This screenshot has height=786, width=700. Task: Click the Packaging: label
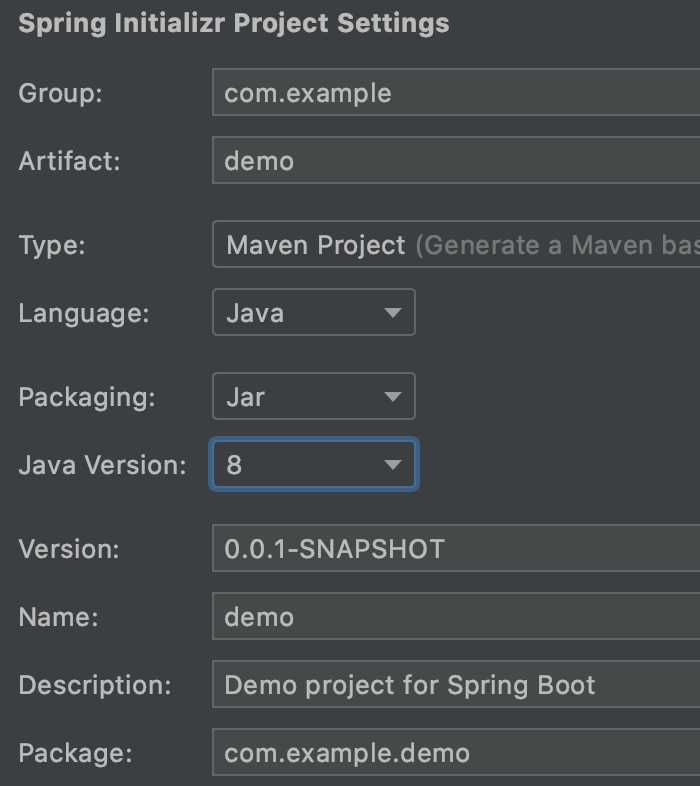coord(87,398)
